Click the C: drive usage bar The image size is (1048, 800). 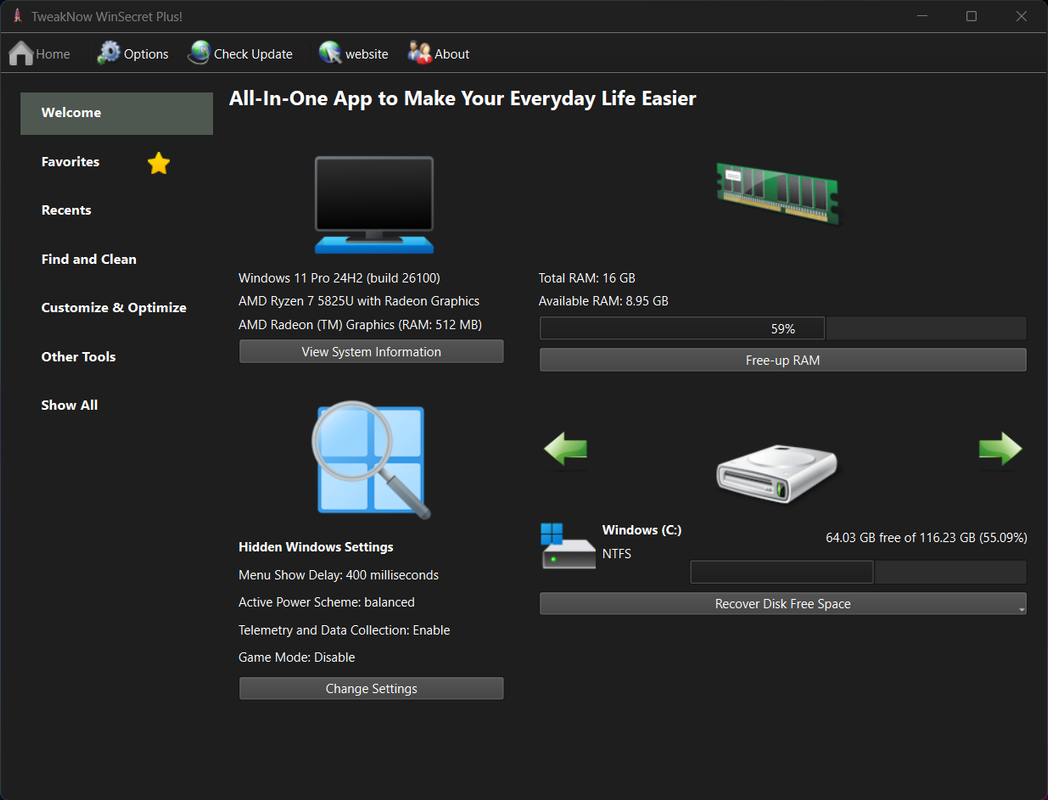click(858, 572)
